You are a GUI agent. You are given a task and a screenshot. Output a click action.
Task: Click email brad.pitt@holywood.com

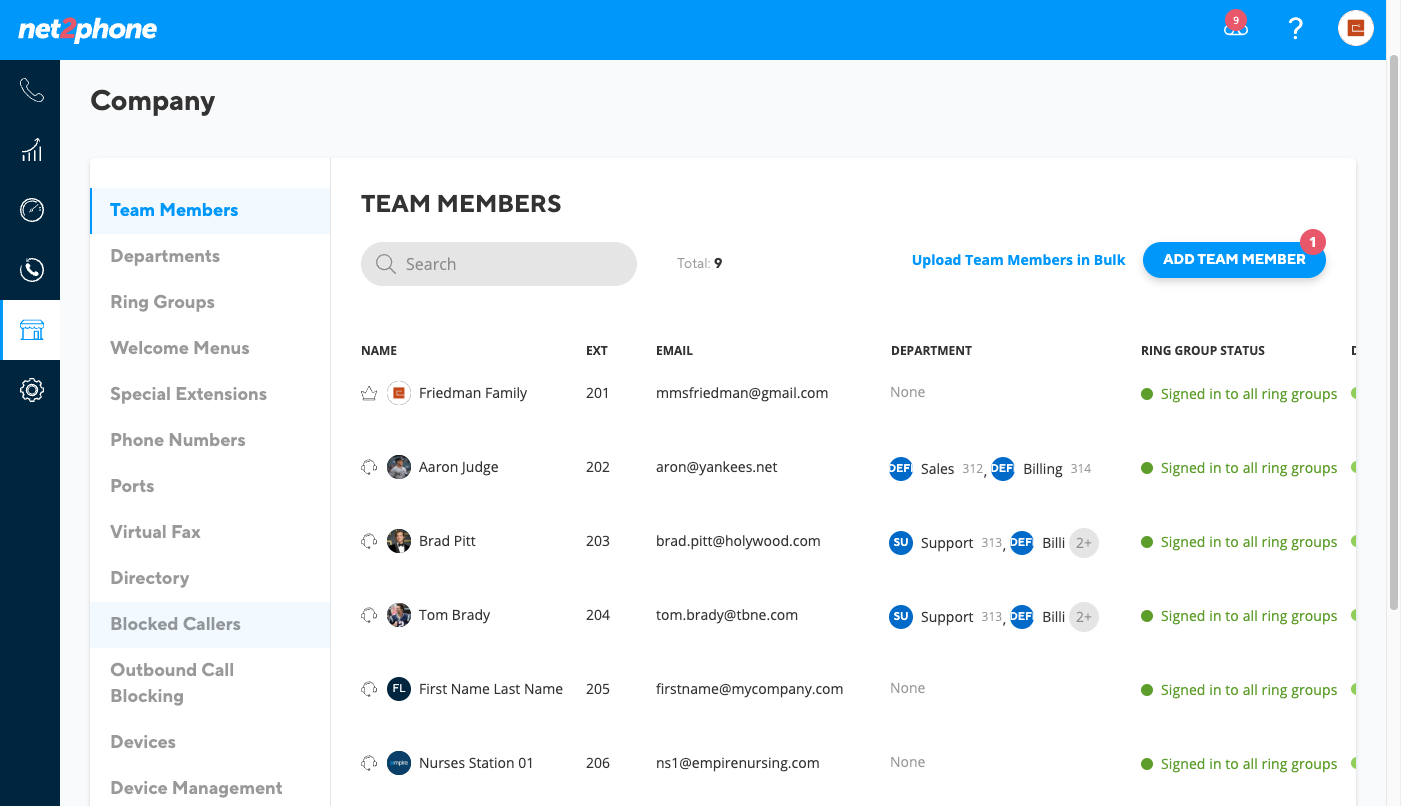point(738,541)
